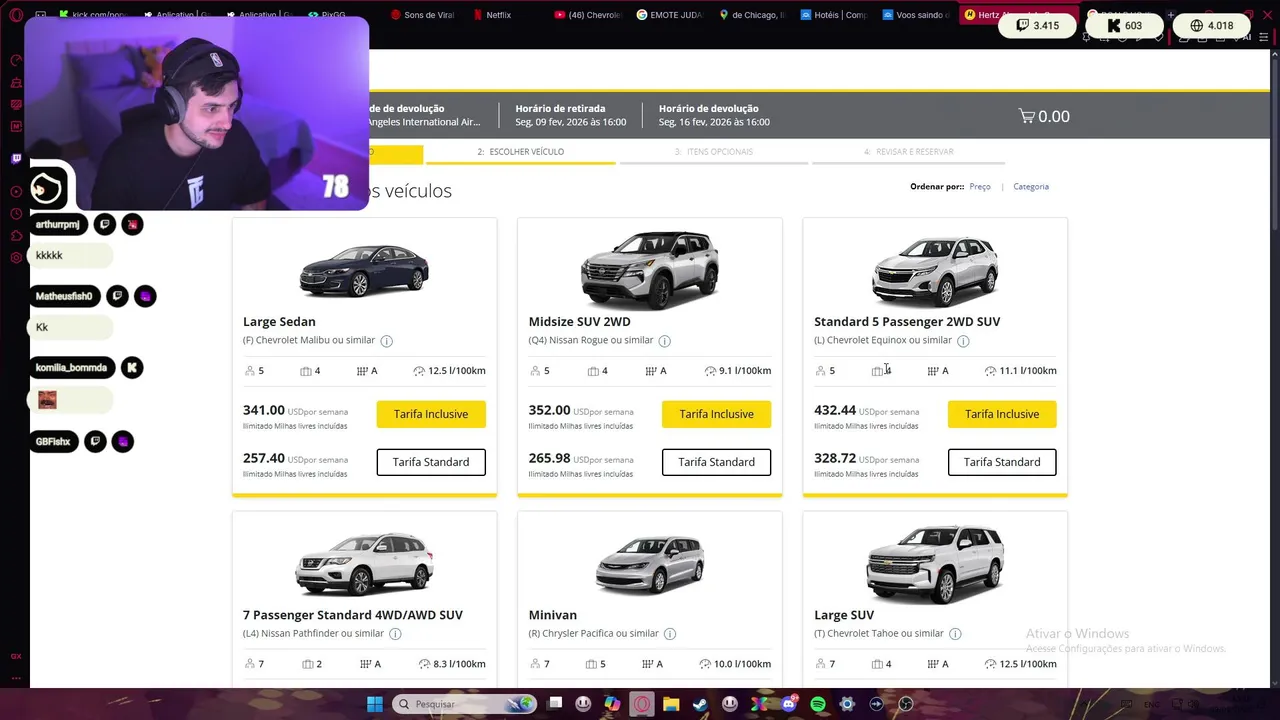The height and width of the screenshot is (720, 1280).
Task: Open the shopping cart icon
Action: click(x=1026, y=116)
